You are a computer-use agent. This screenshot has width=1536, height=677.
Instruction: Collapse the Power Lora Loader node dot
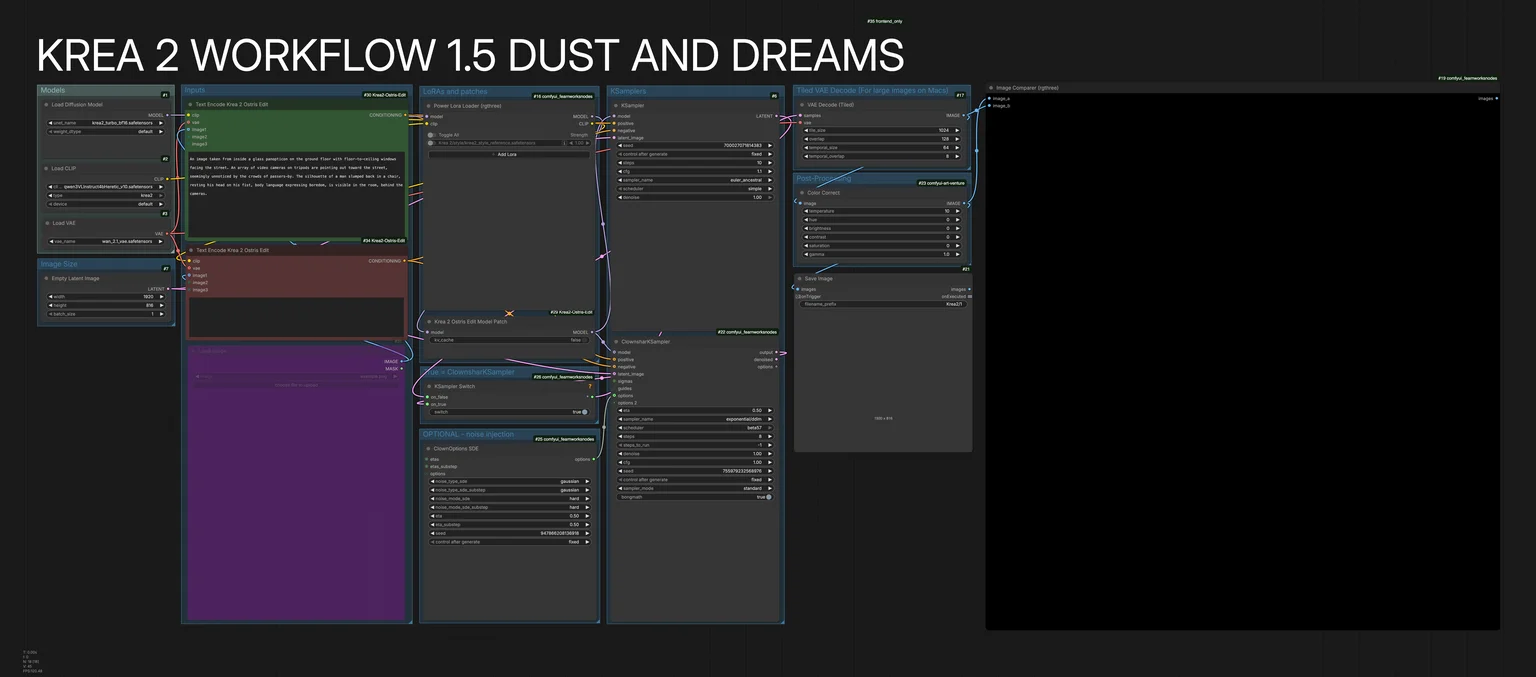coord(428,105)
